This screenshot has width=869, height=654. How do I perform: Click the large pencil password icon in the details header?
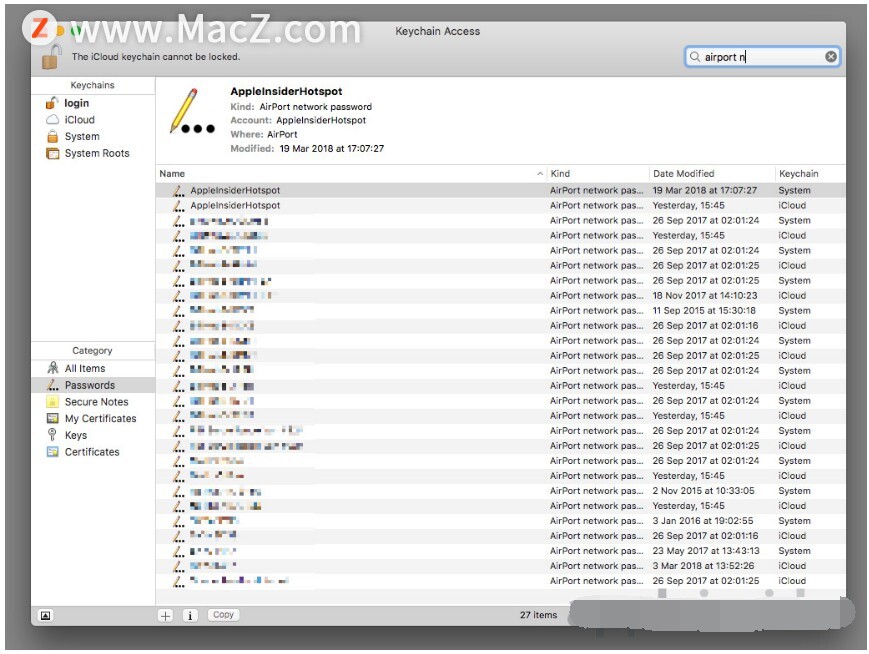pyautogui.click(x=191, y=111)
